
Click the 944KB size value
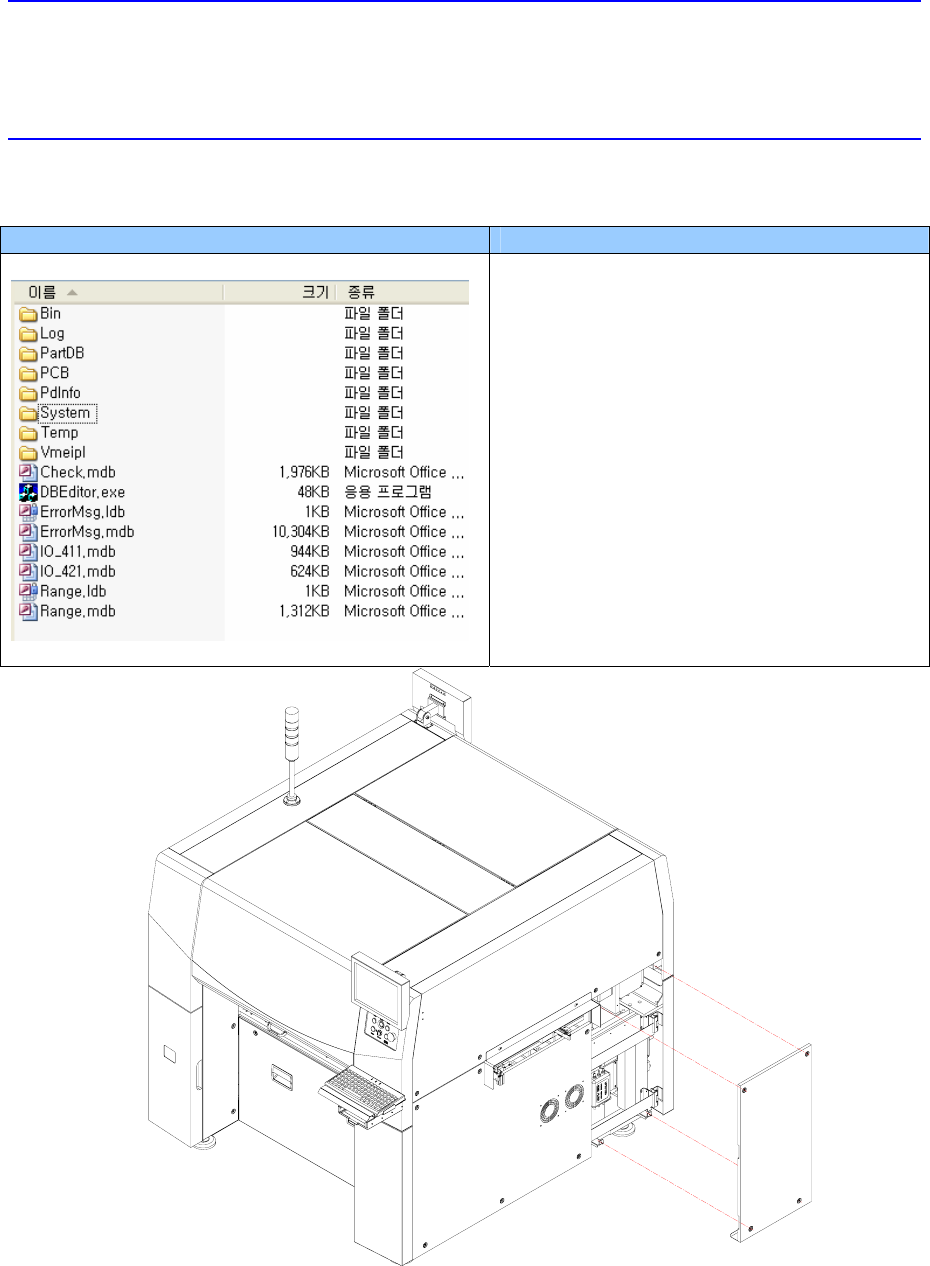pos(309,552)
